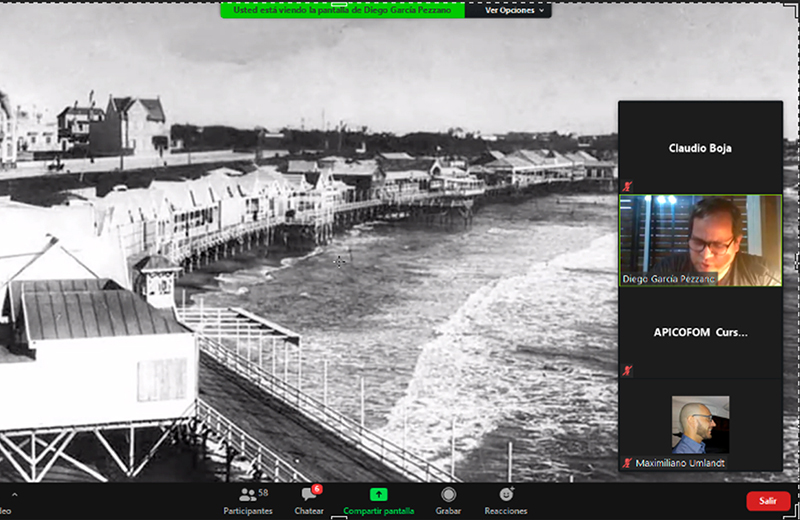Click the green Compartir pantalla icon
Image resolution: width=800 pixels, height=520 pixels.
(378, 495)
